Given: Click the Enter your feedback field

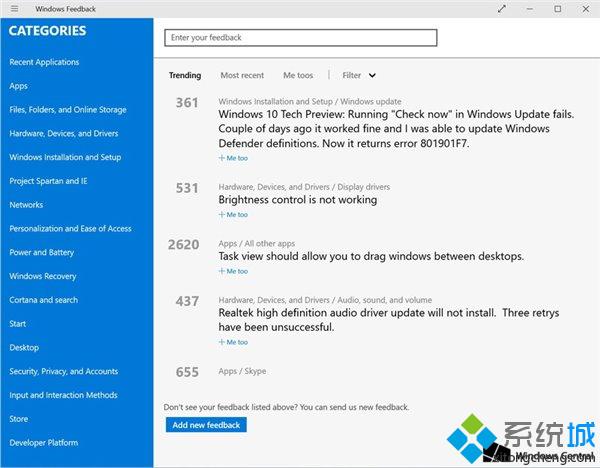Looking at the screenshot, I should 301,38.
